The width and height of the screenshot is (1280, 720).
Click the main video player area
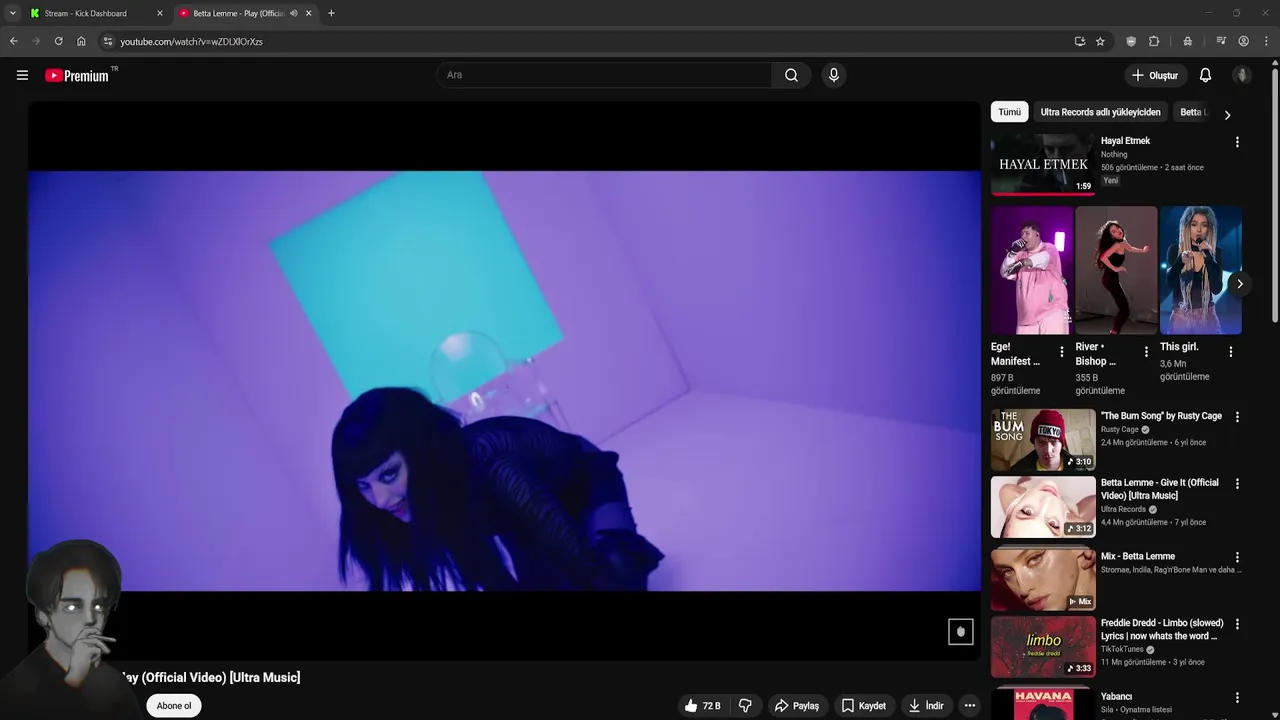tap(504, 380)
